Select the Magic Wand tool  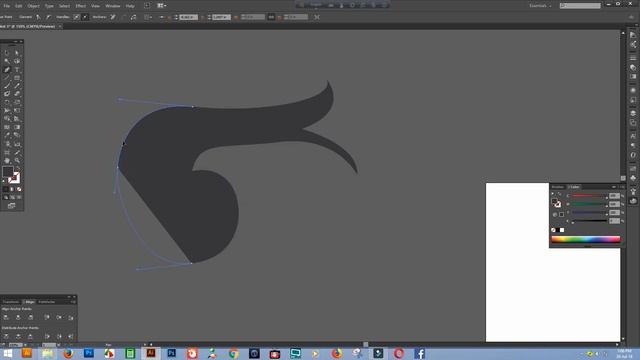tap(7, 61)
